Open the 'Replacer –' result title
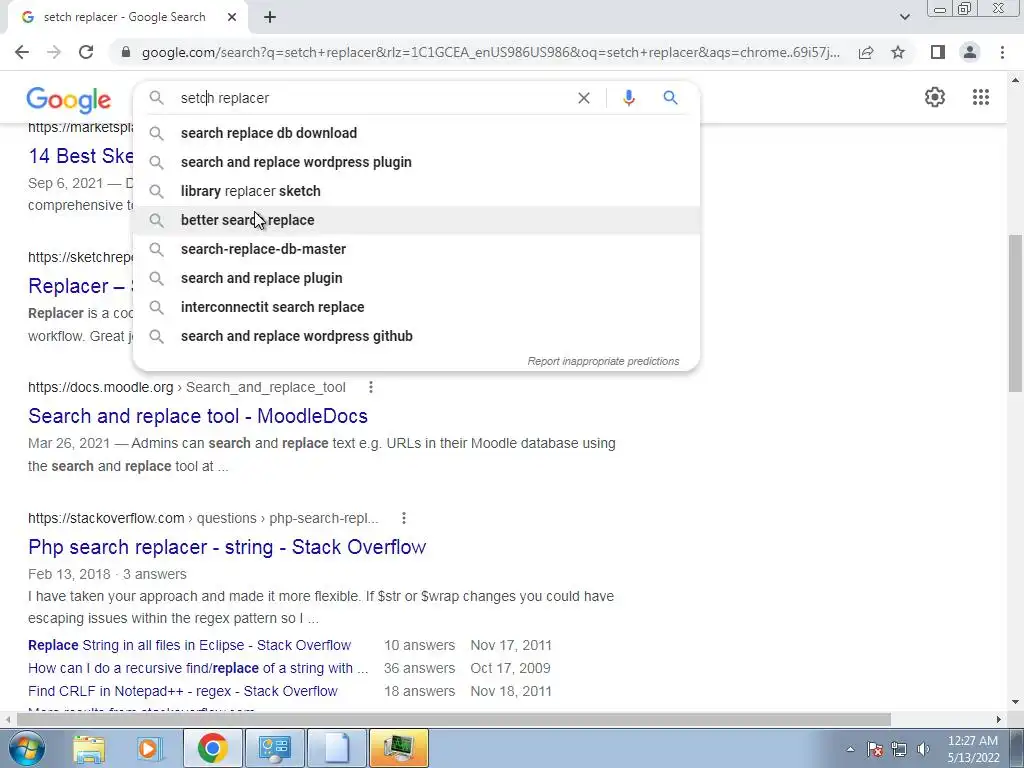This screenshot has width=1024, height=768. [80, 286]
